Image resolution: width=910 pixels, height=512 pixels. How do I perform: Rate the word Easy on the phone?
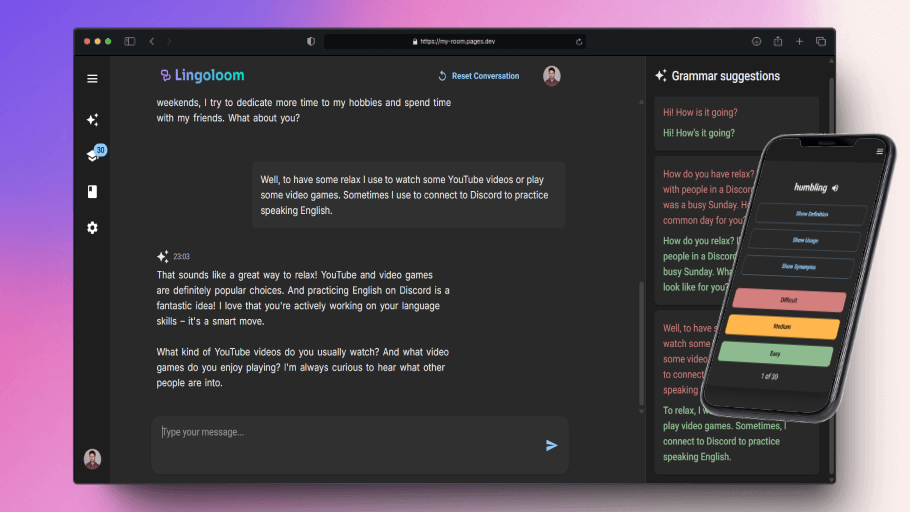[x=775, y=354]
